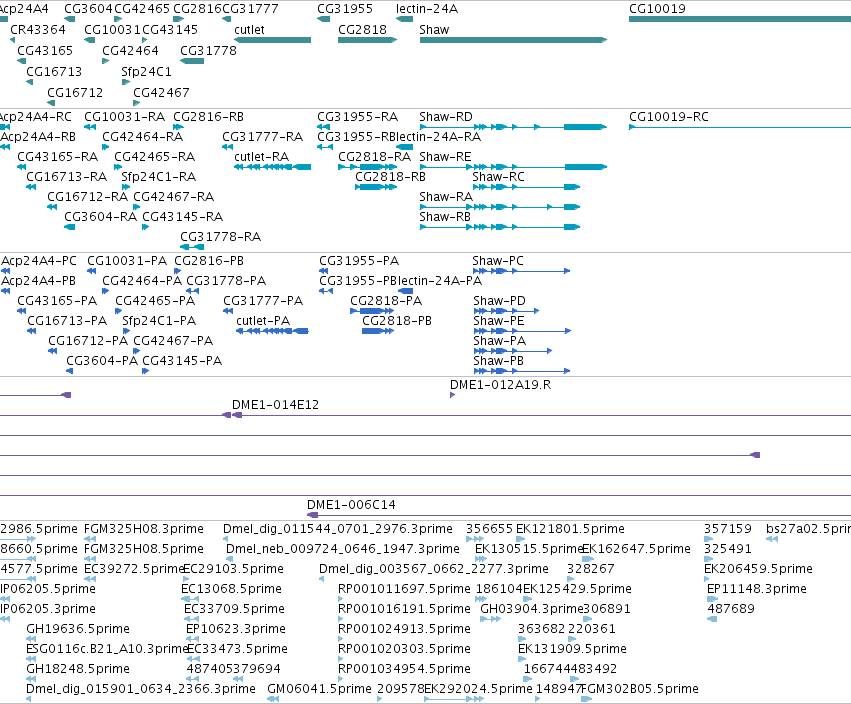Select the Shaw gene feature bar
Screen dimensions: 851x704
[513, 40]
